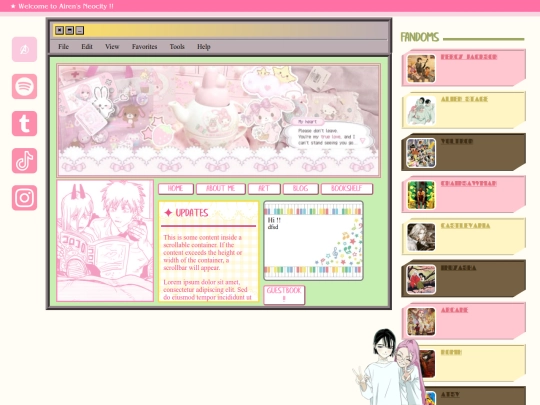Open the Tumblr icon link
The height and width of the screenshot is (405, 540).
24,124
